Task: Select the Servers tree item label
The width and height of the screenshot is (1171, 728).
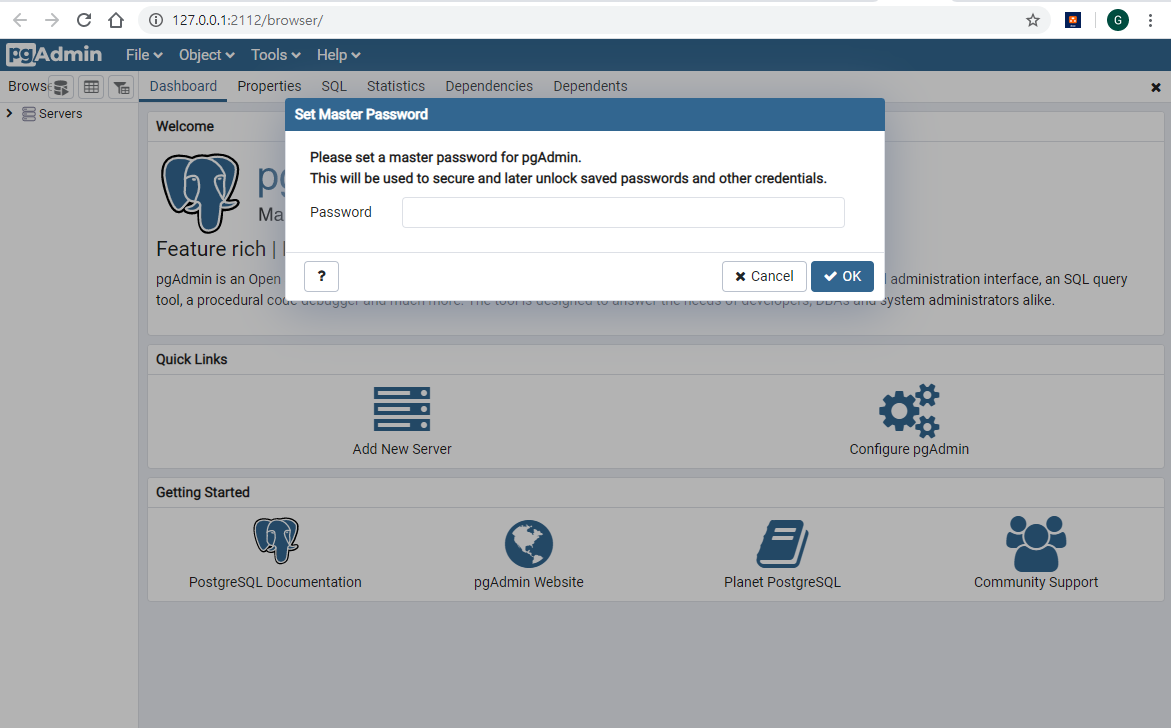Action: (60, 113)
